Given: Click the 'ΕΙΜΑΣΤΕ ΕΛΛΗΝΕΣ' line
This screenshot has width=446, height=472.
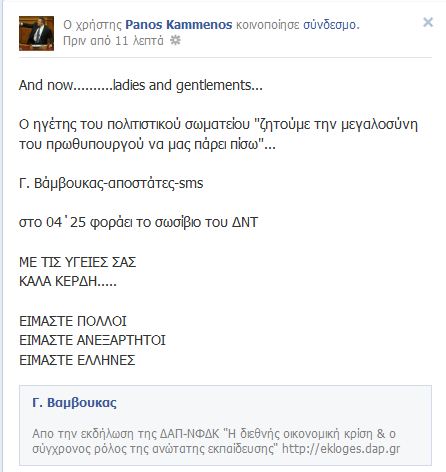Looking at the screenshot, I should click(x=77, y=360).
